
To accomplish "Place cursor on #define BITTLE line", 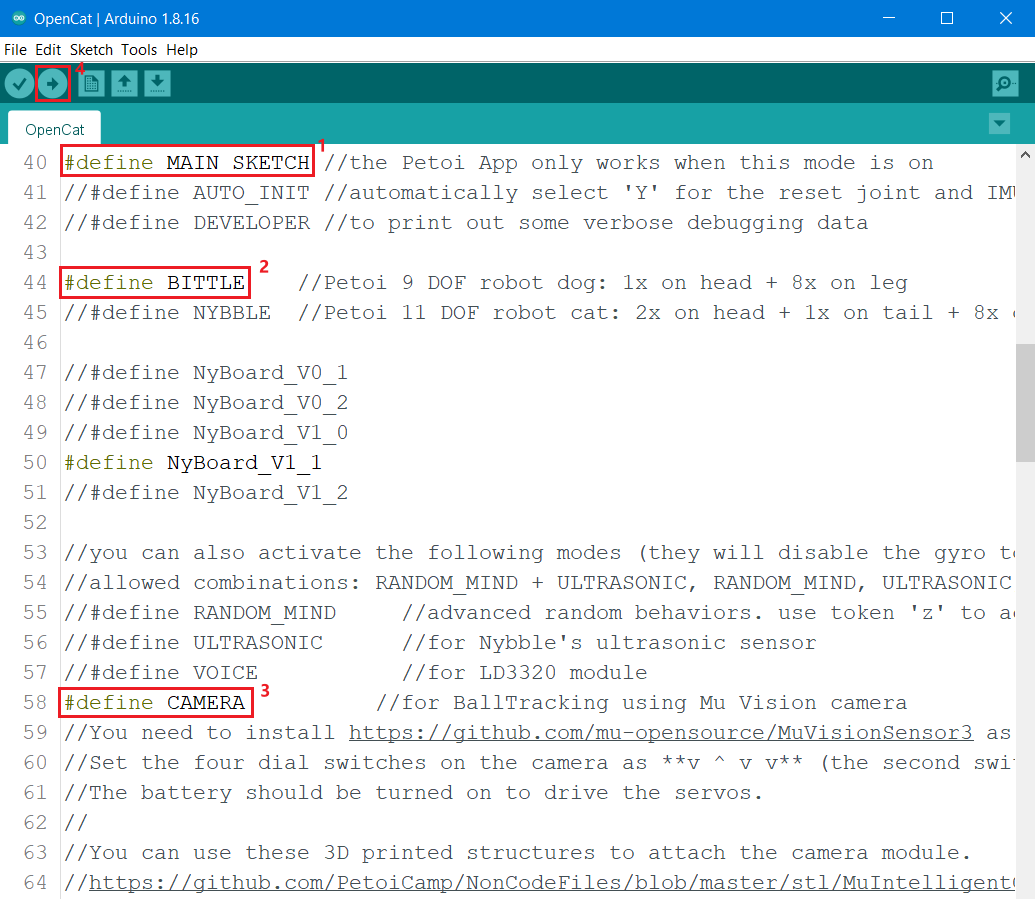I will click(205, 283).
